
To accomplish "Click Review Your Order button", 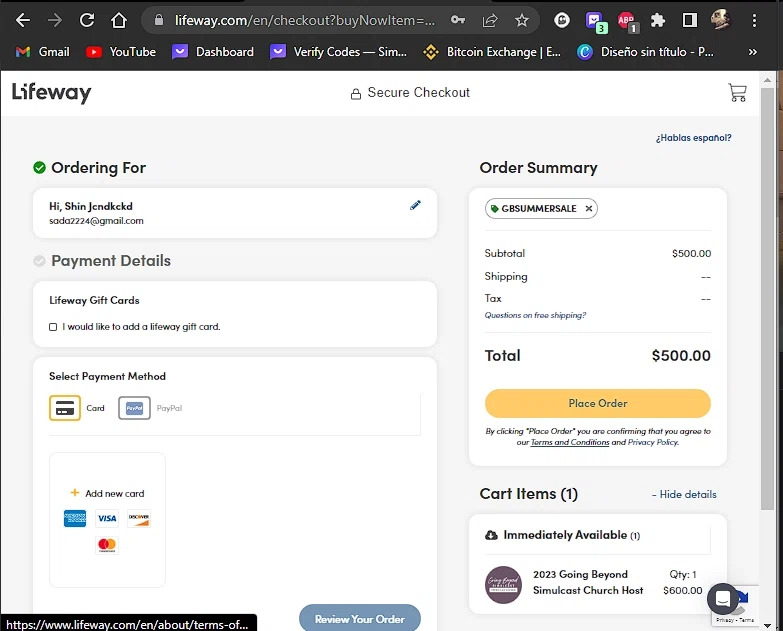I will [360, 619].
